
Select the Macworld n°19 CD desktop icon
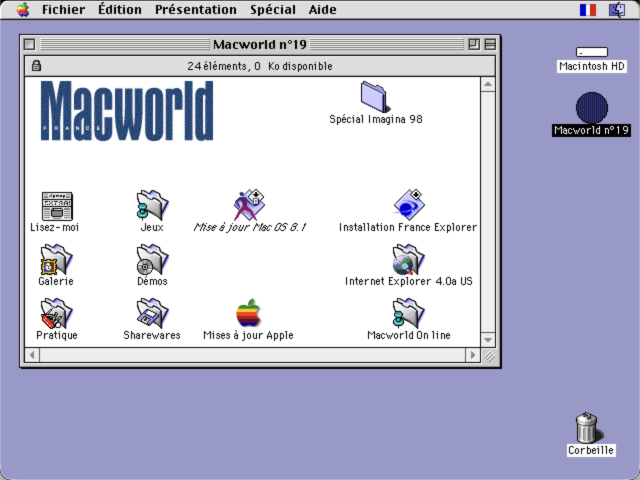592,108
